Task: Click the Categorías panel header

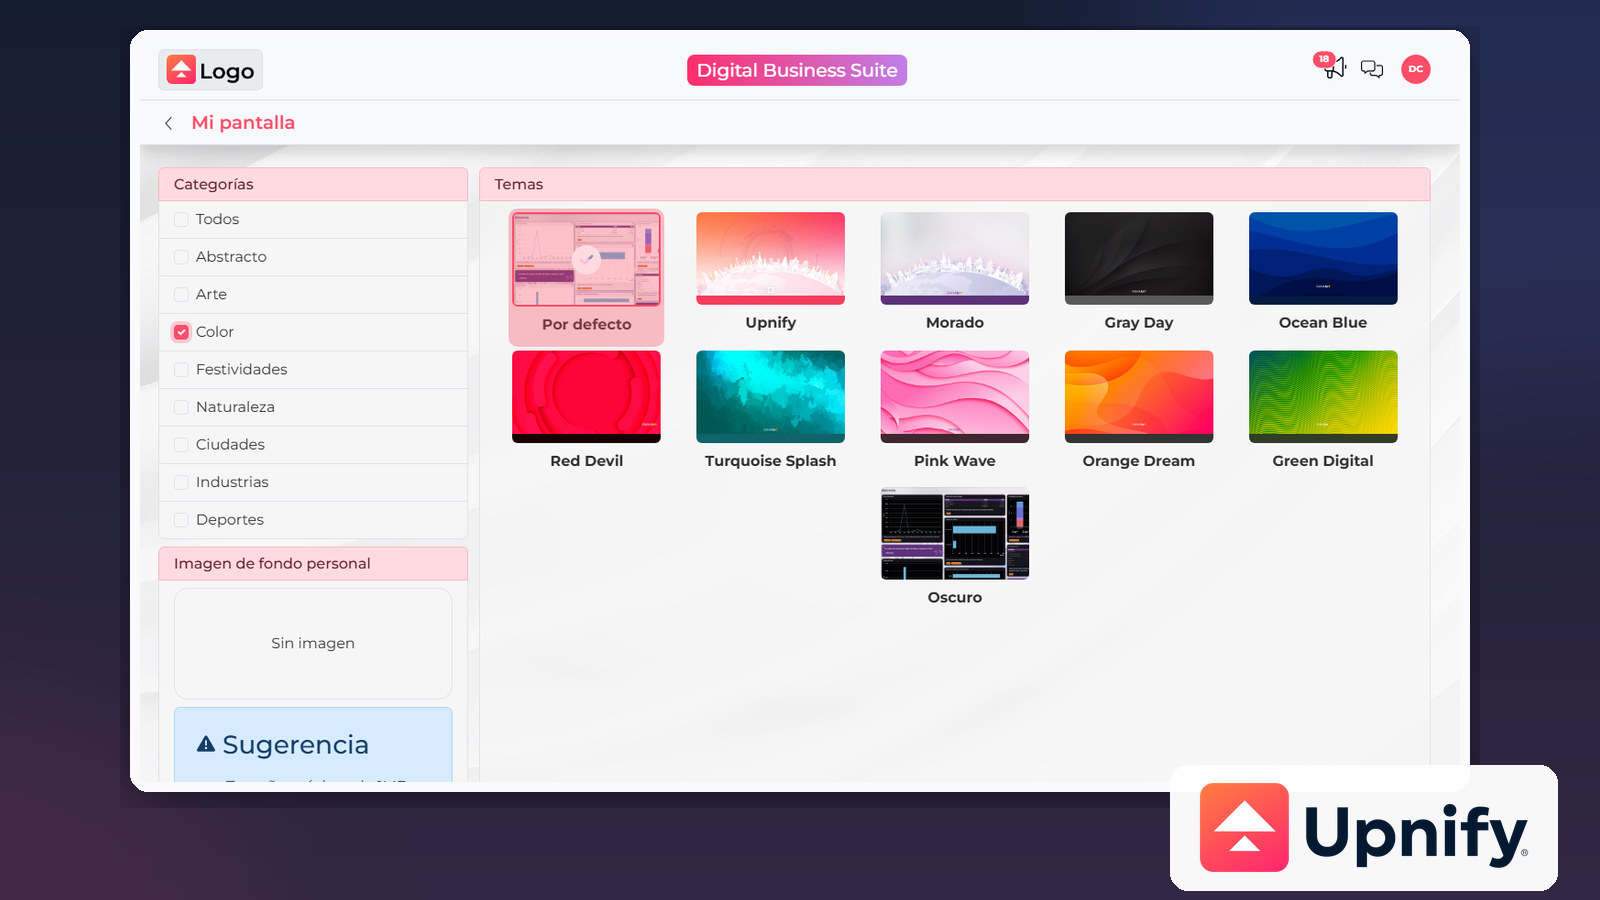Action: pos(313,184)
